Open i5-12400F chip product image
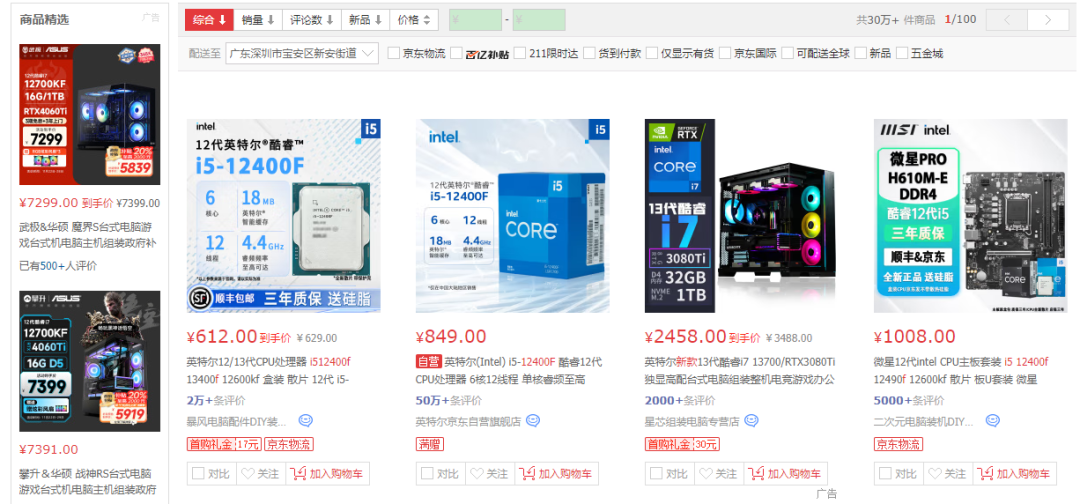Viewport: 1080px width, 504px height. (x=284, y=216)
